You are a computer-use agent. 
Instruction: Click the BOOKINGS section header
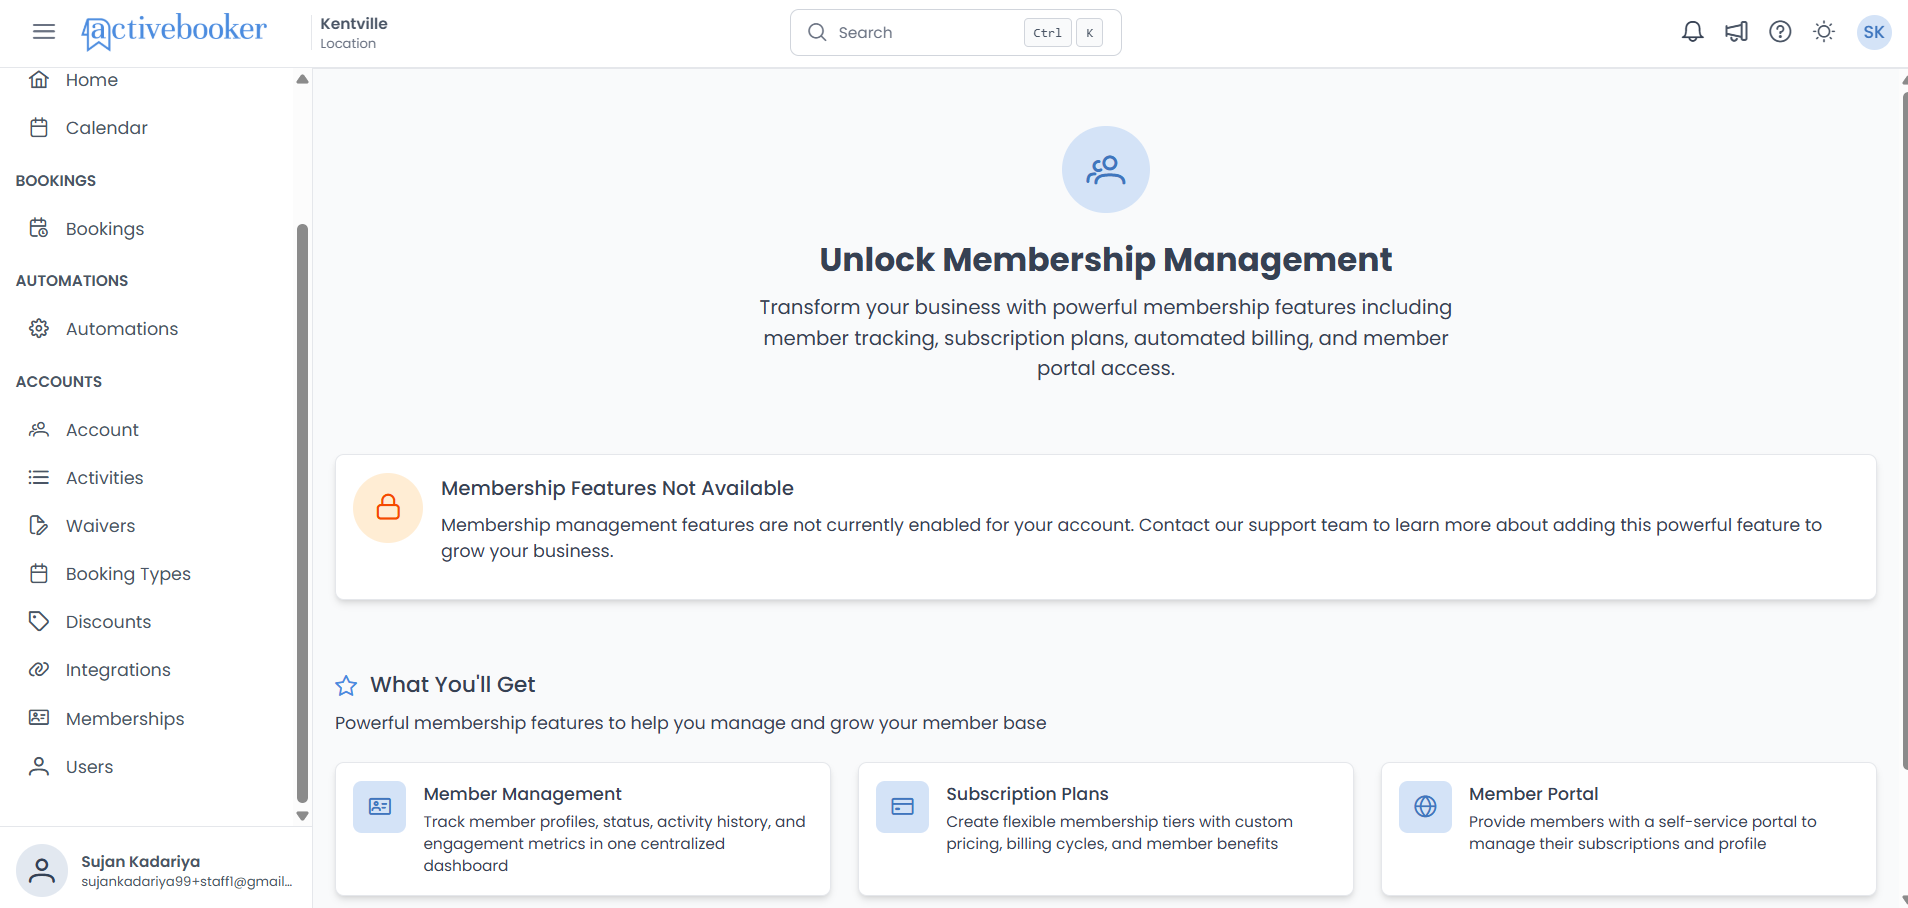(x=56, y=181)
